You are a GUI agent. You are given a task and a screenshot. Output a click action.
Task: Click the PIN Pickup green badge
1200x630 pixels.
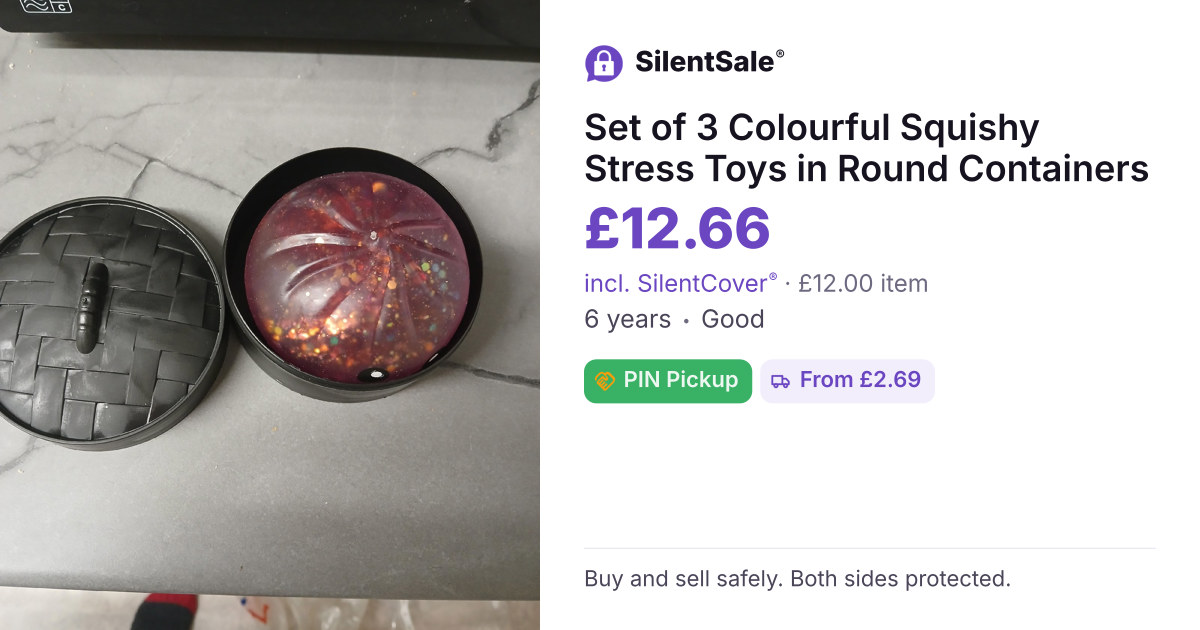(668, 381)
